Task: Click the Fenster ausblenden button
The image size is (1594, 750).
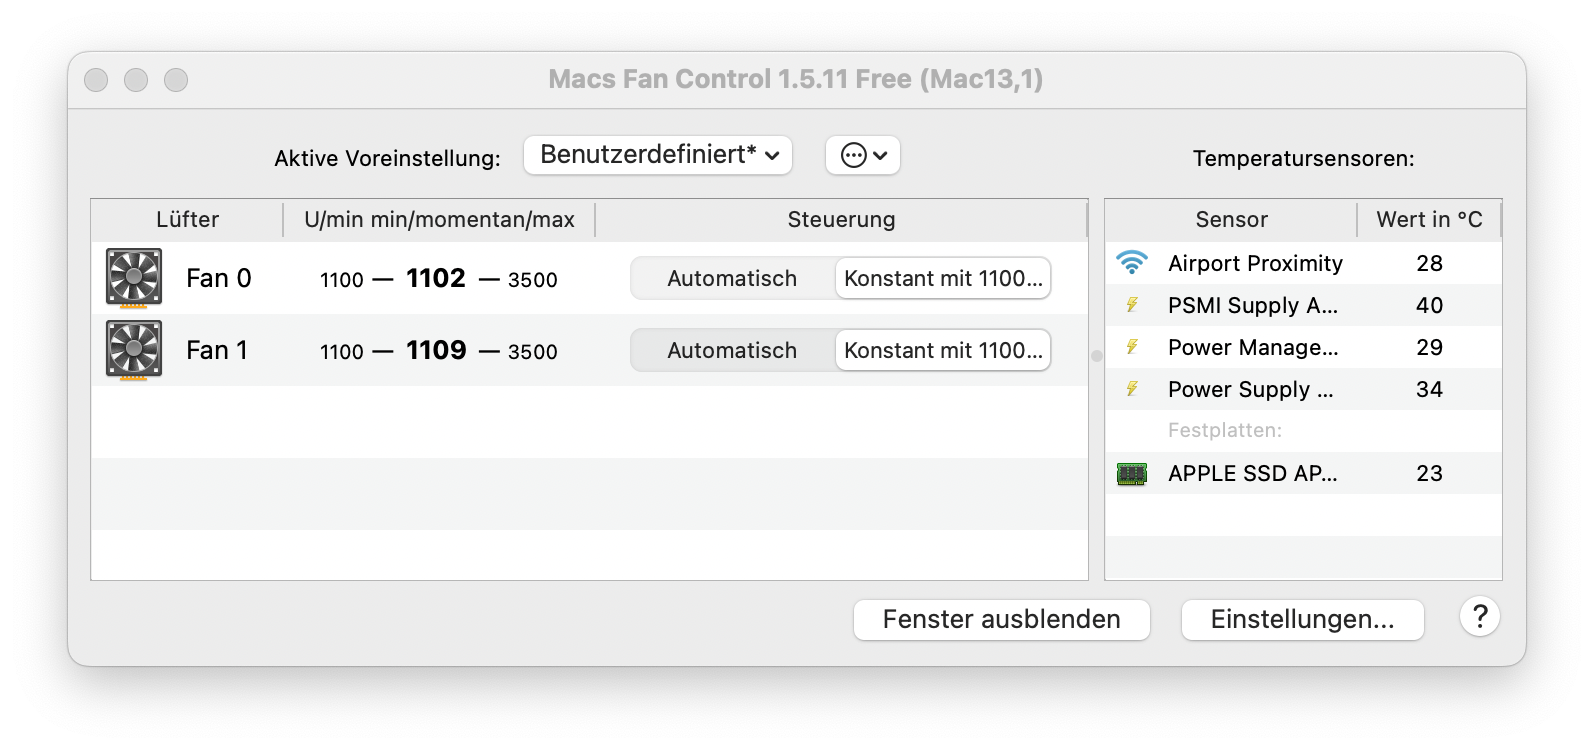Action: pos(1001,619)
